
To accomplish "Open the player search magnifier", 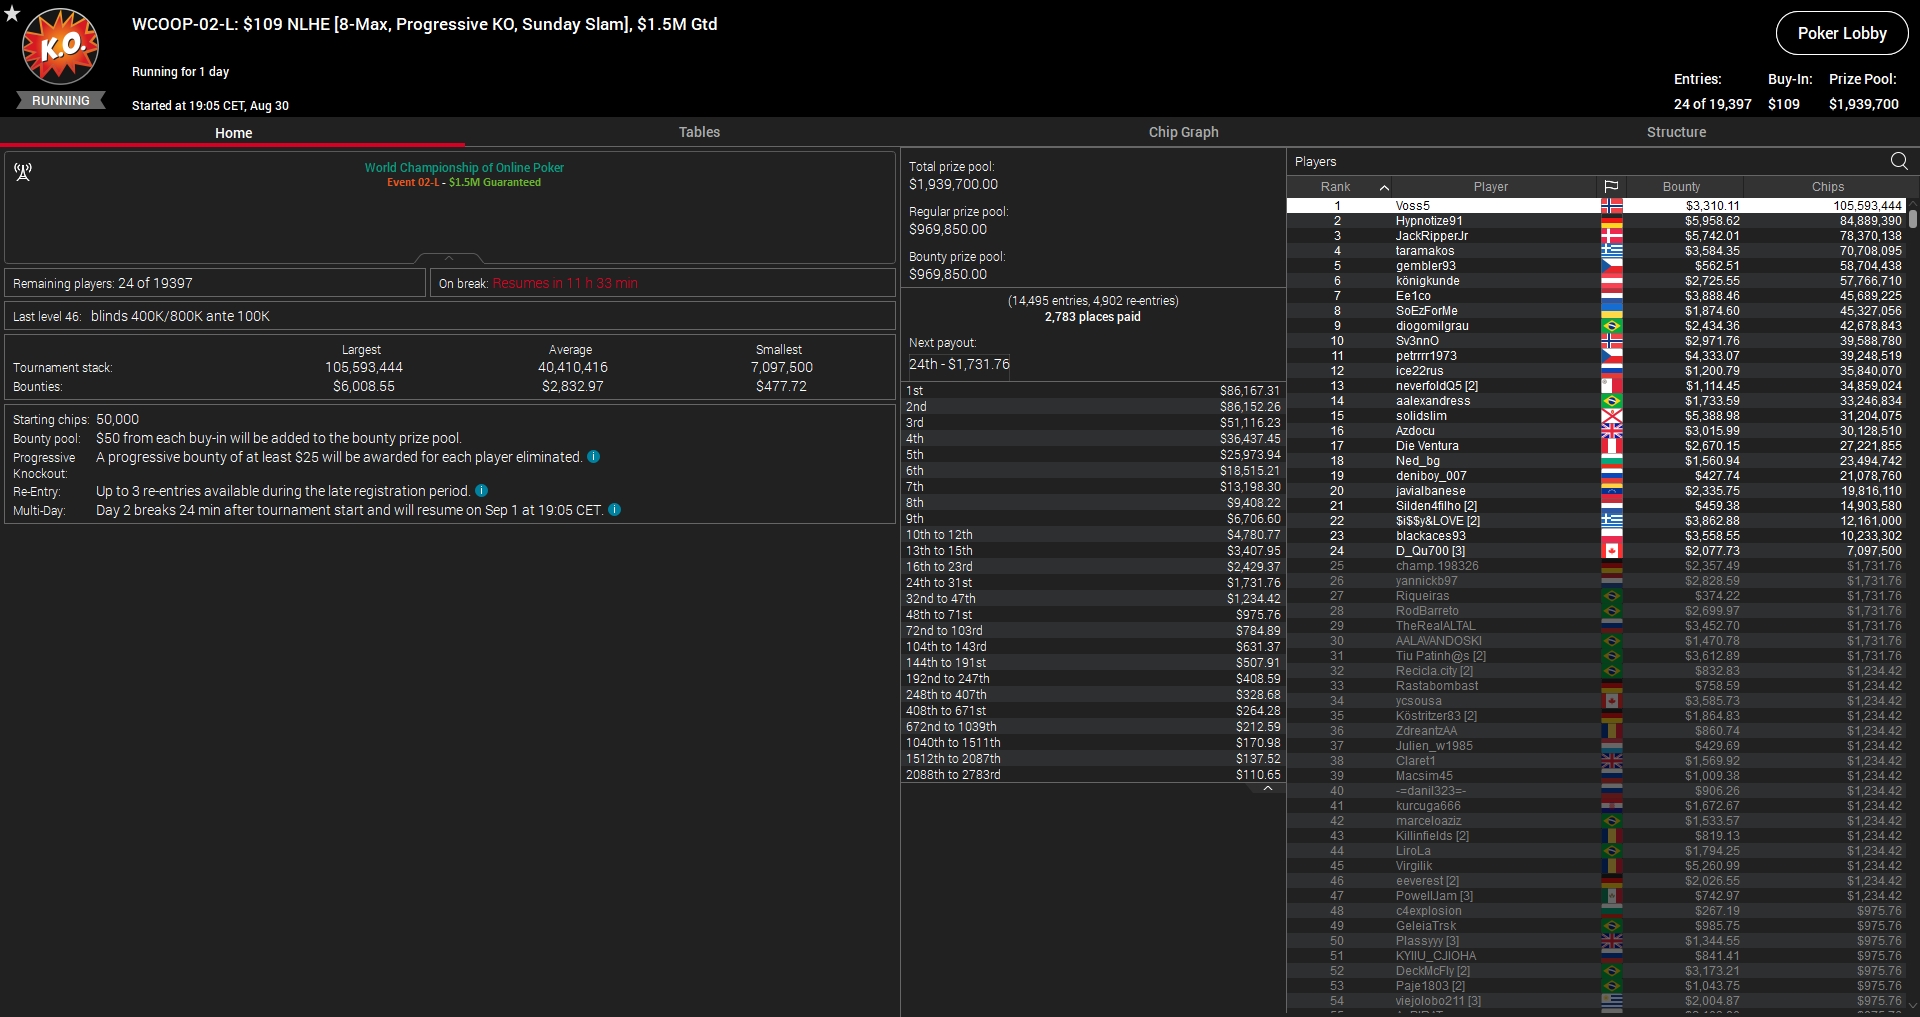I will pyautogui.click(x=1899, y=161).
